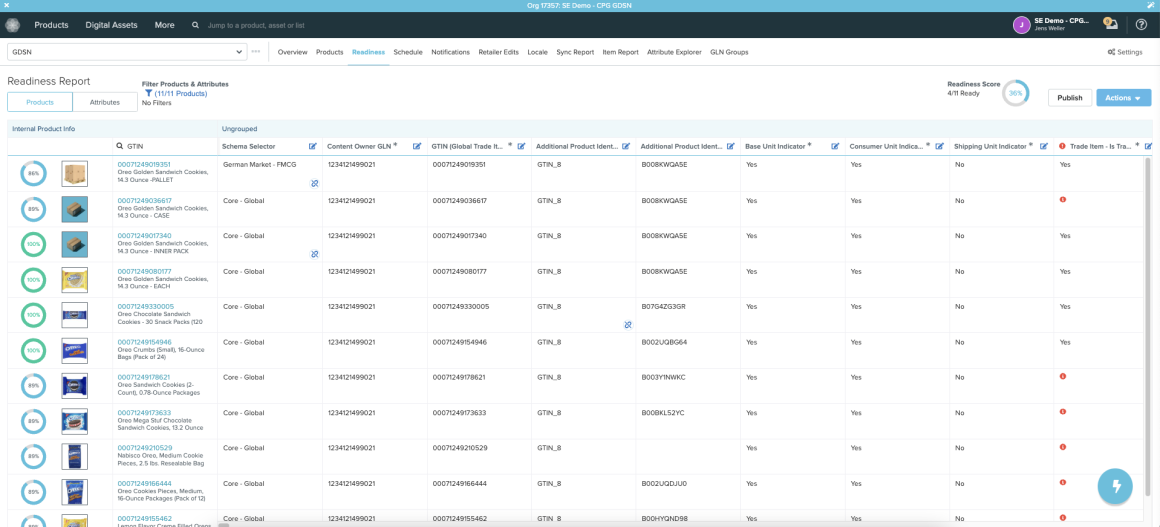Click the table's horizontal scrollbar
Screen dimensions: 1160x527
(x=222, y=525)
